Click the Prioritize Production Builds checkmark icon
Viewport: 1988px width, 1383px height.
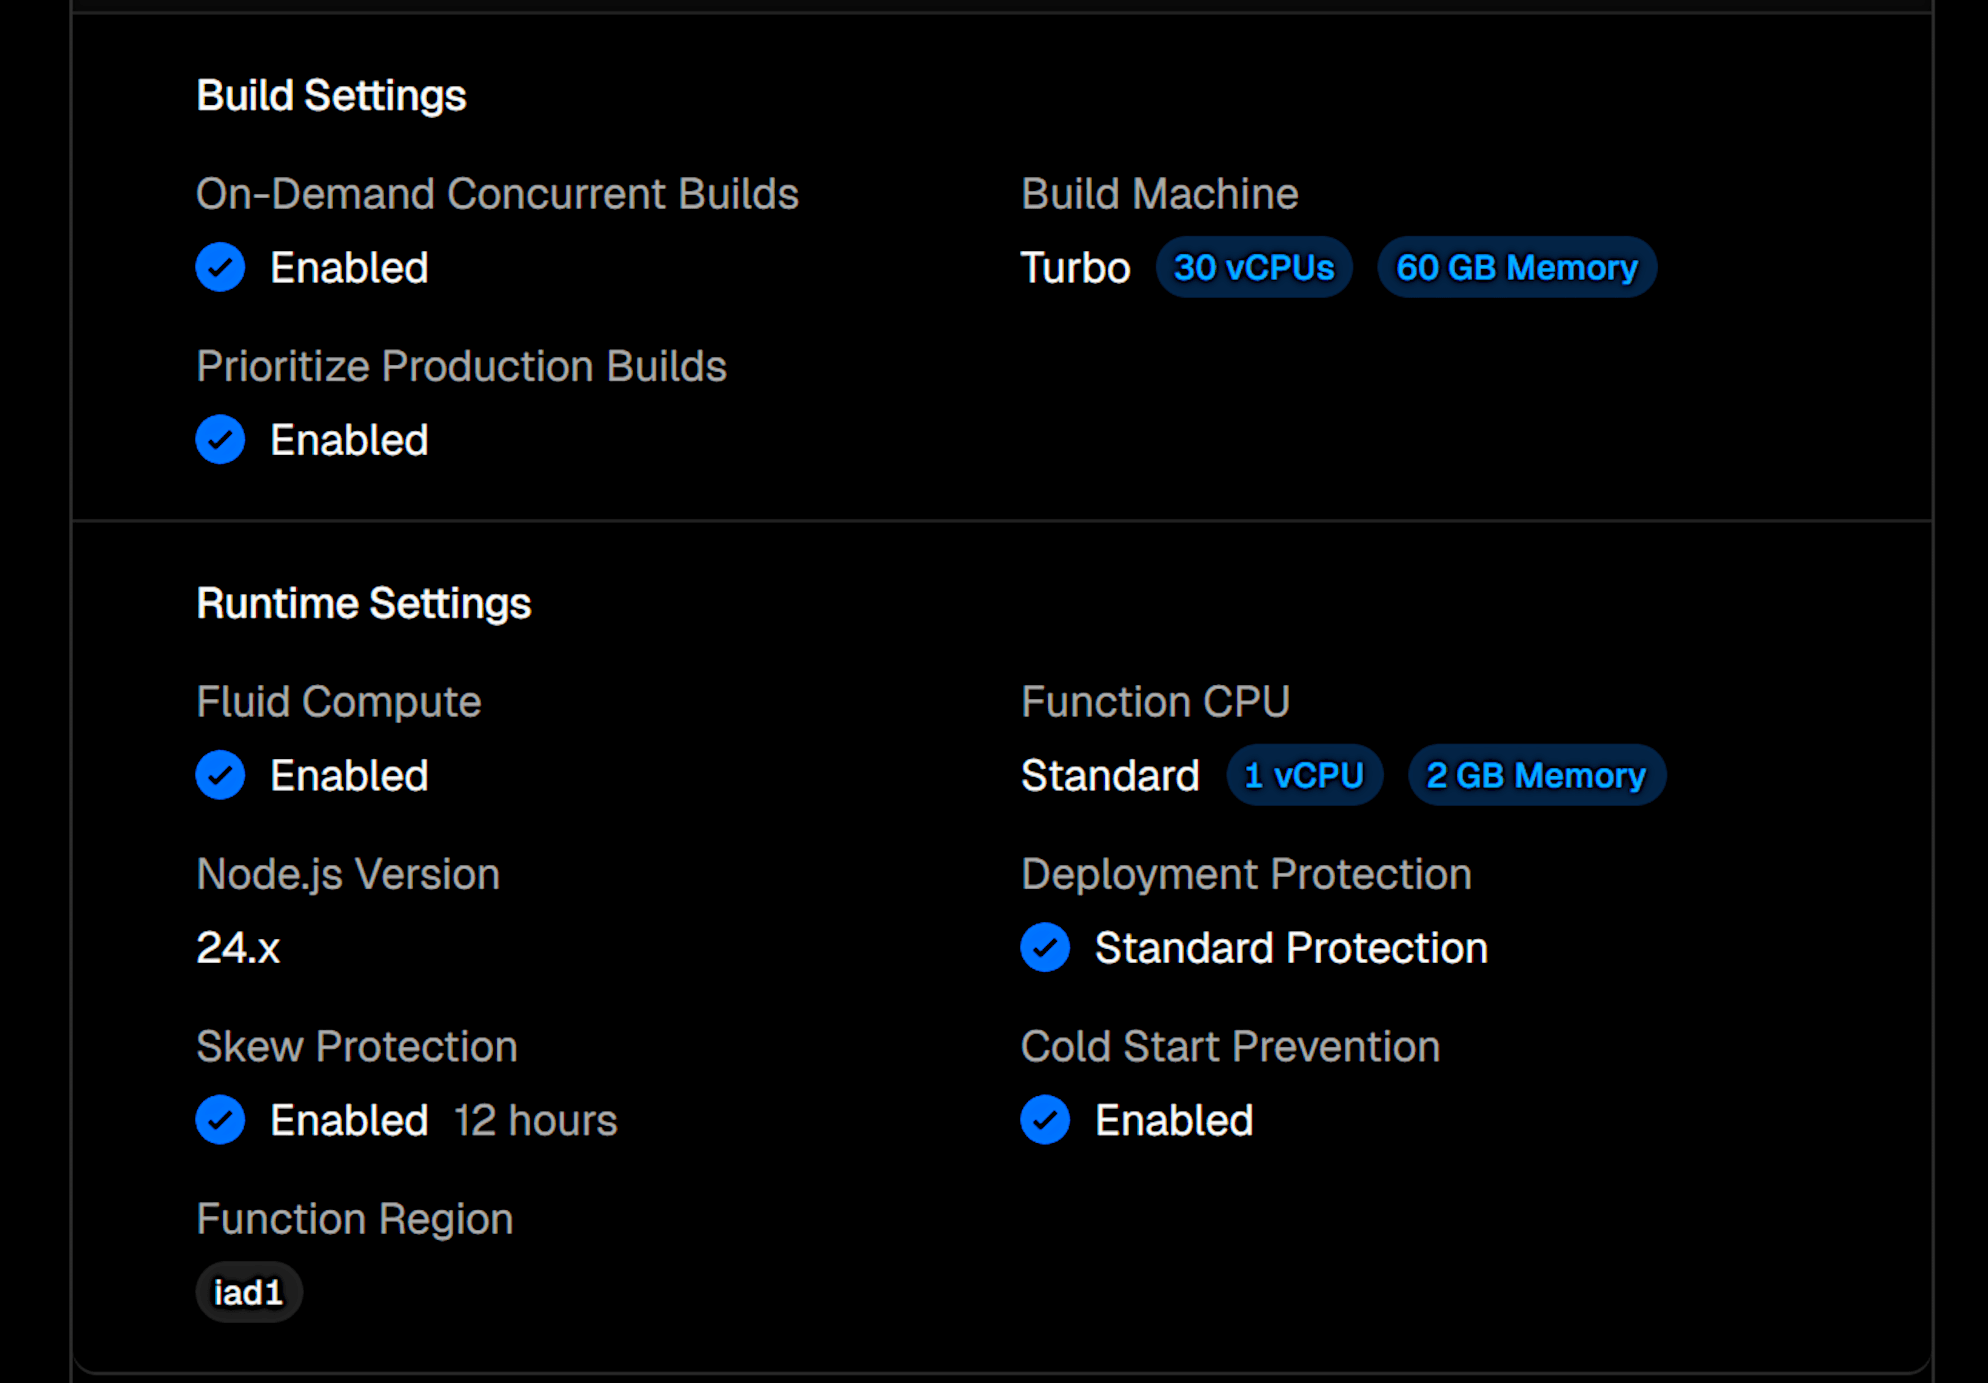(x=221, y=440)
